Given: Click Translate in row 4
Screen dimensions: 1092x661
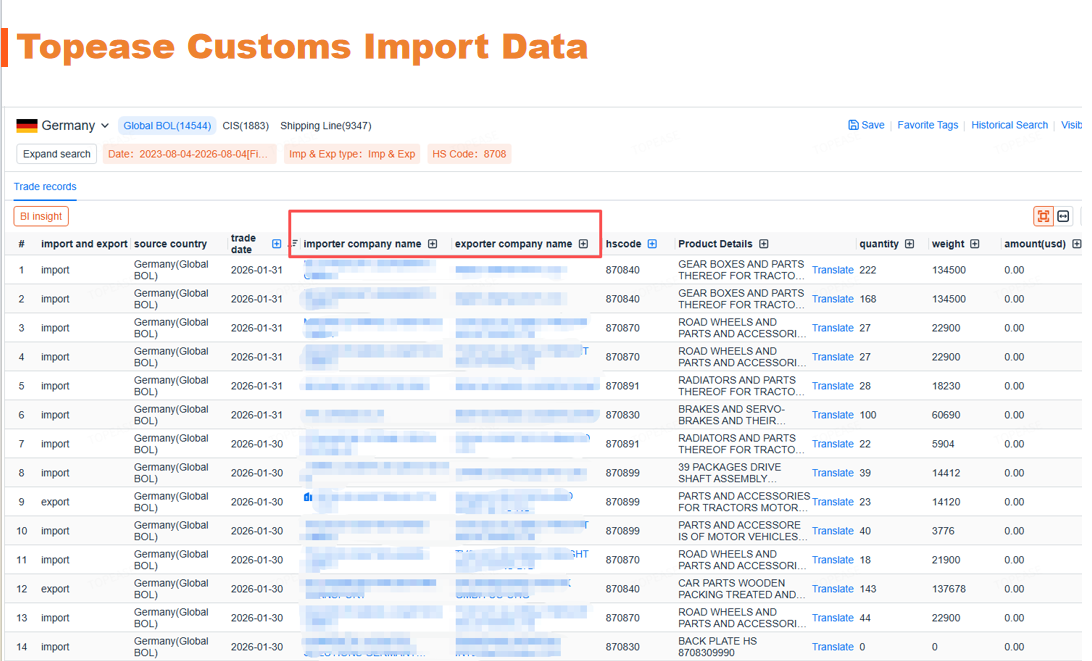Looking at the screenshot, I should pyautogui.click(x=833, y=357).
